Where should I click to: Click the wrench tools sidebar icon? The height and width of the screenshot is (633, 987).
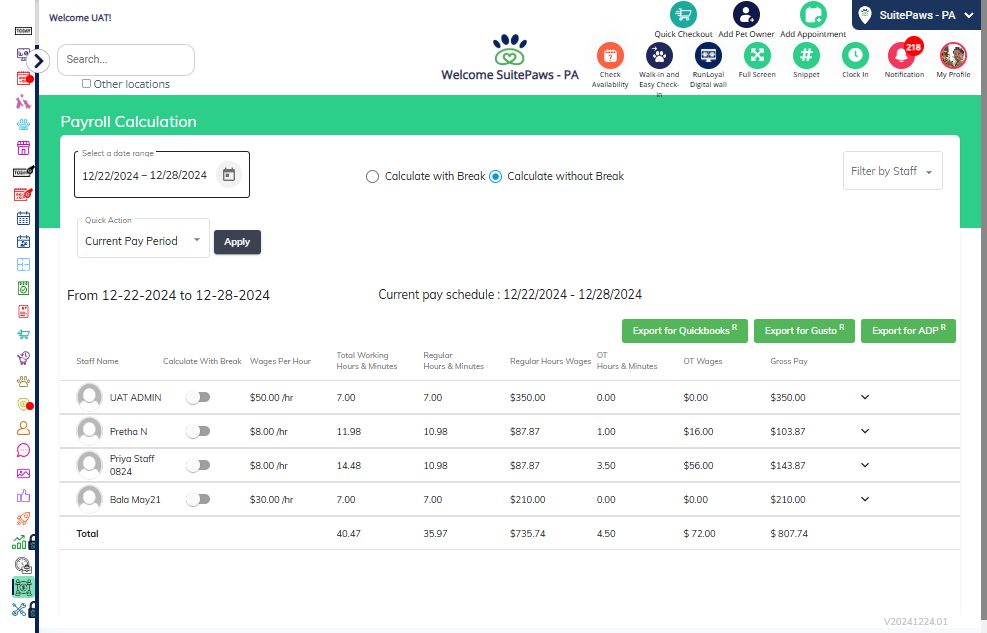(x=19, y=610)
